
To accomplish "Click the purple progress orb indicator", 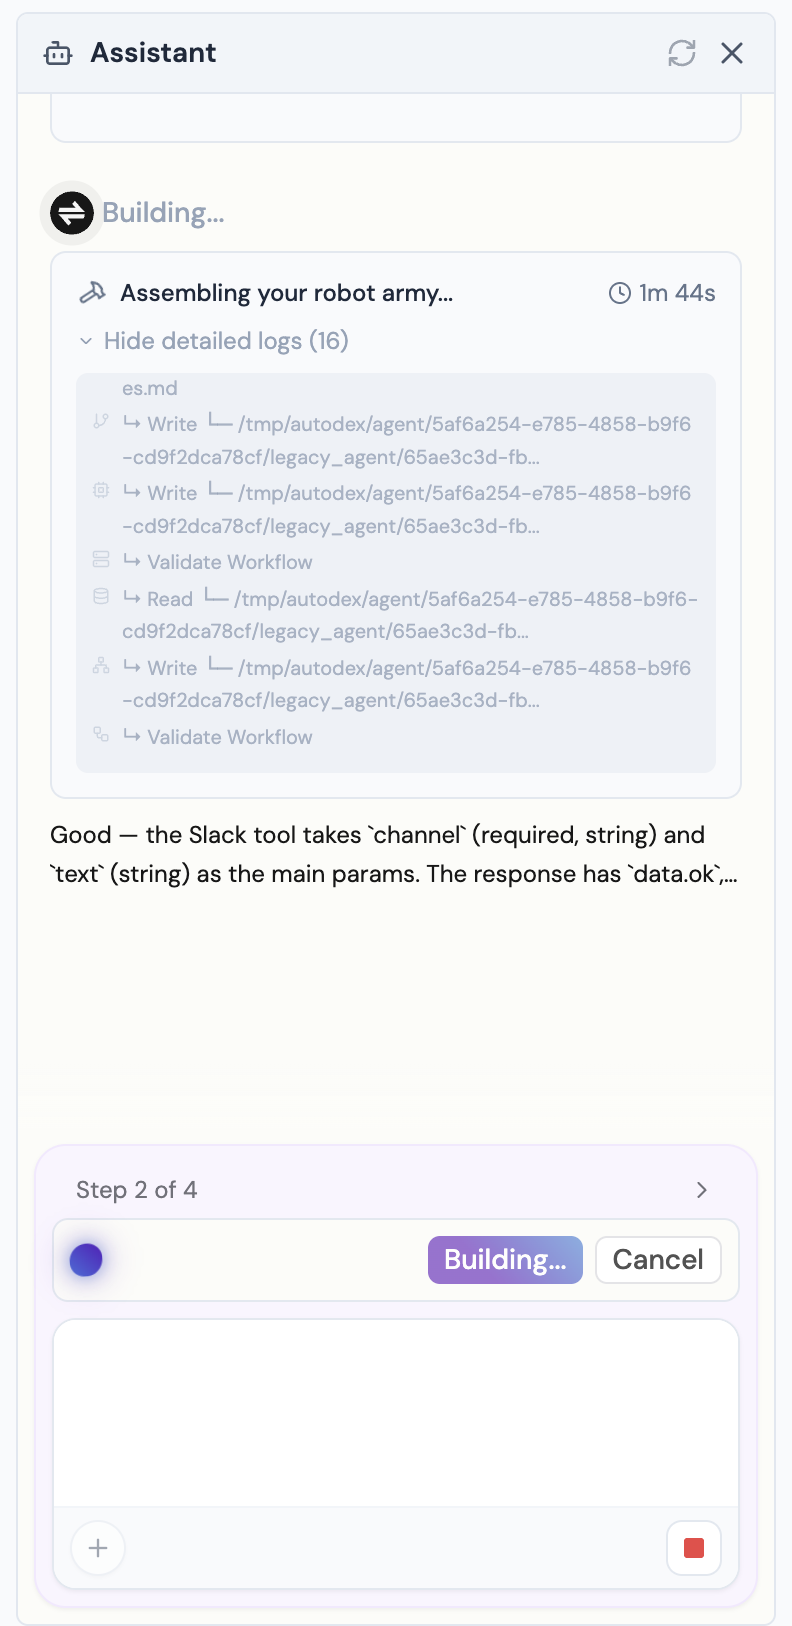I will (86, 1260).
